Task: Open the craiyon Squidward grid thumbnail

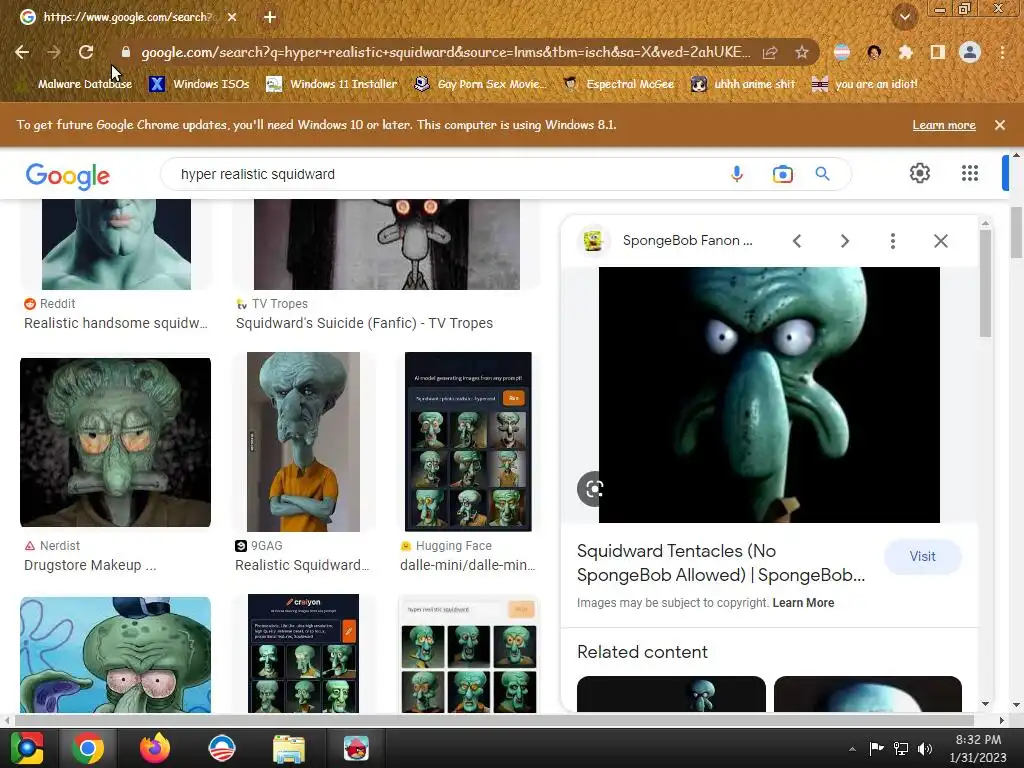Action: pos(303,653)
